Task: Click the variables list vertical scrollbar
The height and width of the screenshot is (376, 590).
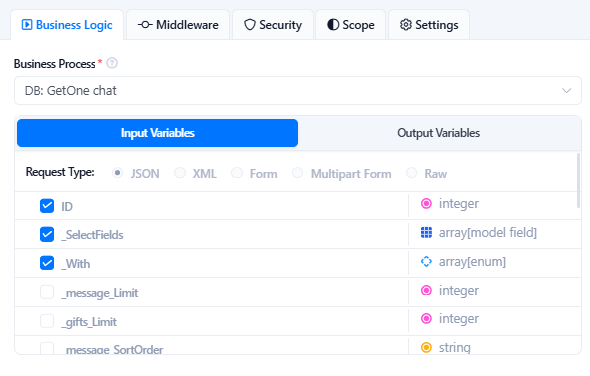Action: (578, 180)
